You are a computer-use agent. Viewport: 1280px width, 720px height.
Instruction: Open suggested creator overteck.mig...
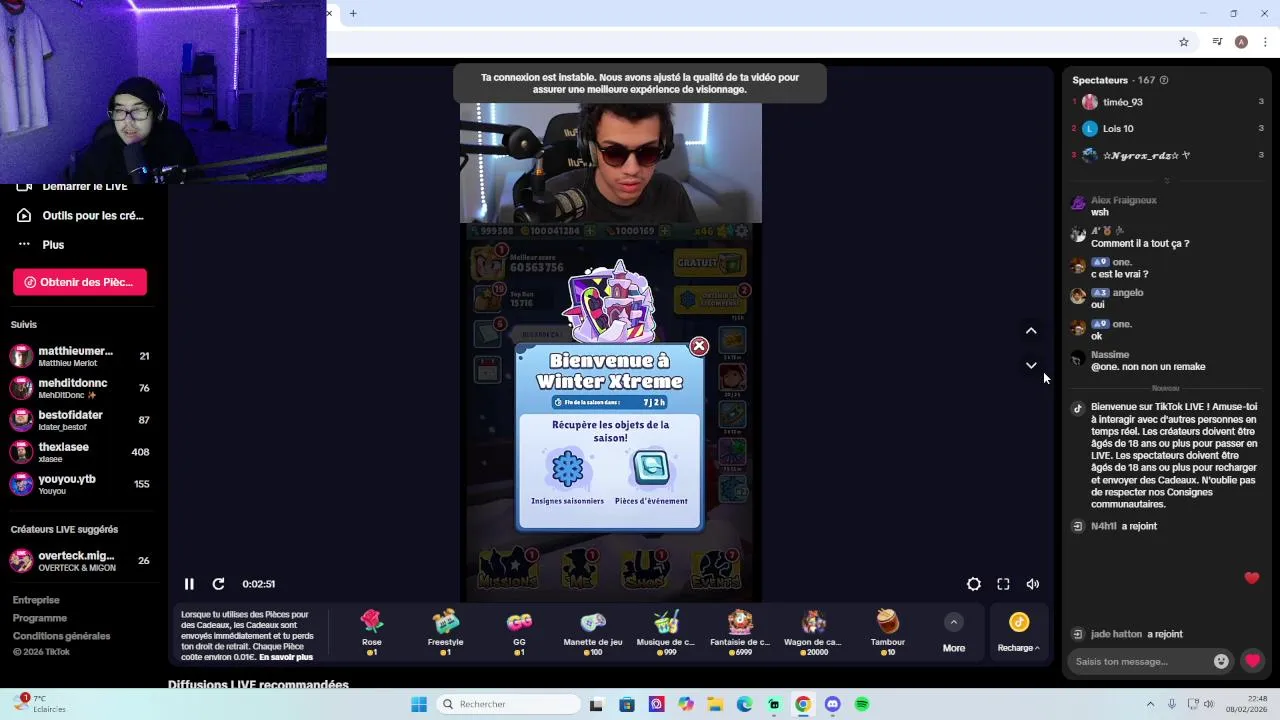80,561
